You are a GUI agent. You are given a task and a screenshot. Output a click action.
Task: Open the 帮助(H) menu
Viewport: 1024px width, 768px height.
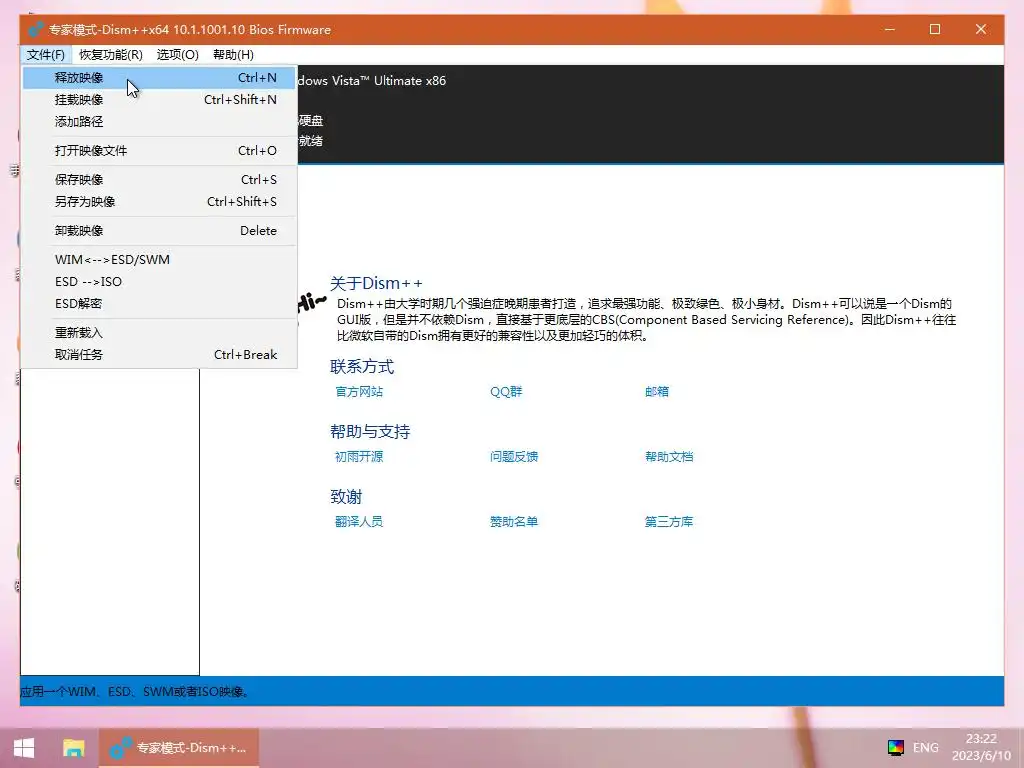[233, 55]
